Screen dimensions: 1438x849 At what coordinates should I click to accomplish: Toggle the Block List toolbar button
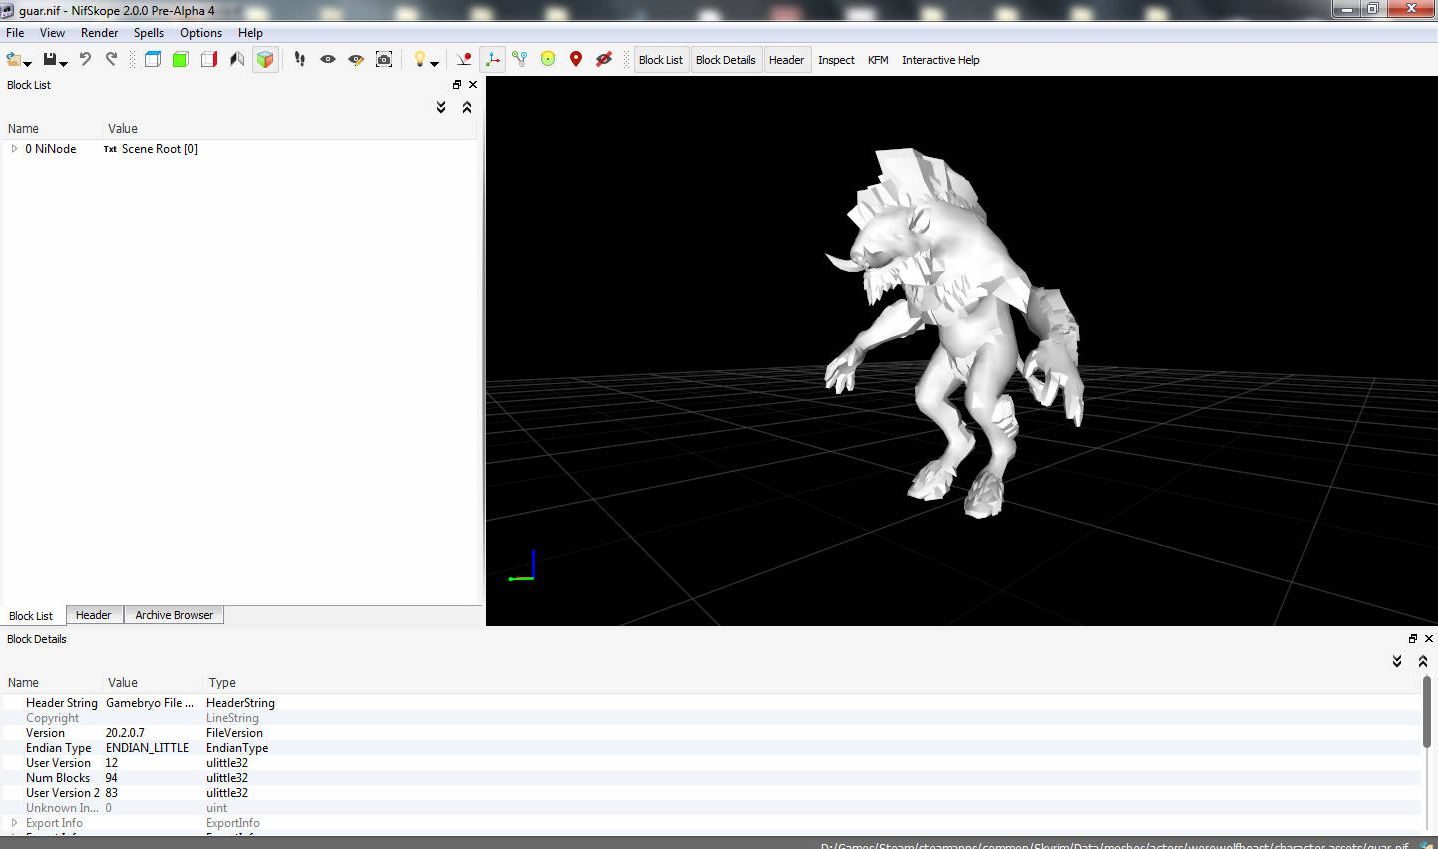coord(661,60)
